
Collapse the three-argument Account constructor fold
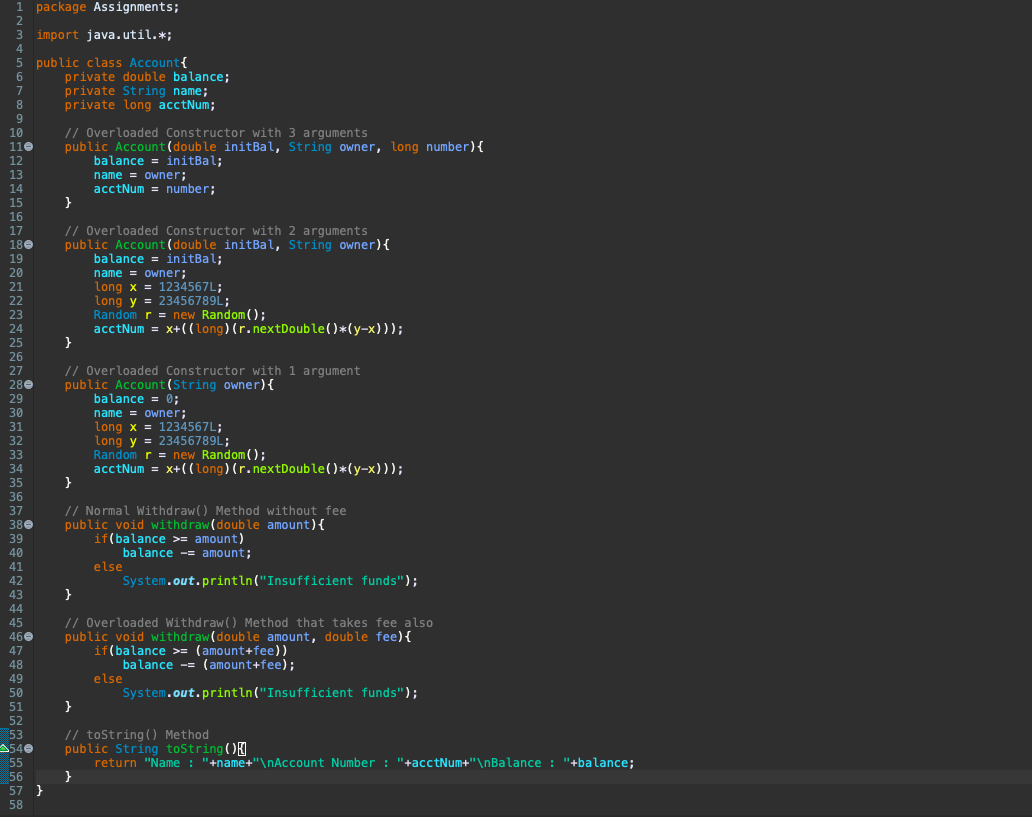tap(28, 147)
